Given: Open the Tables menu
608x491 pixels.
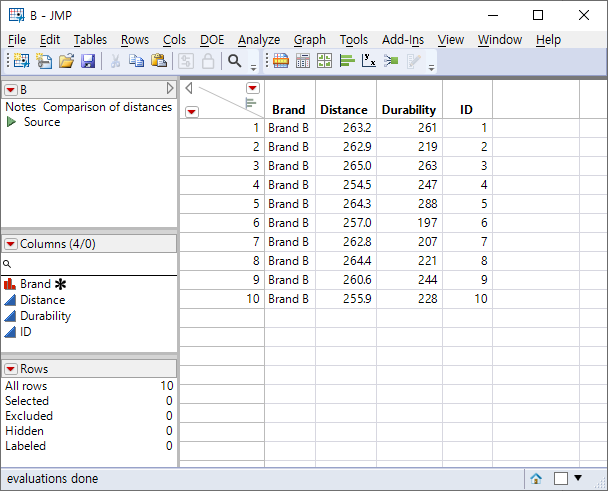Looking at the screenshot, I should 90,40.
